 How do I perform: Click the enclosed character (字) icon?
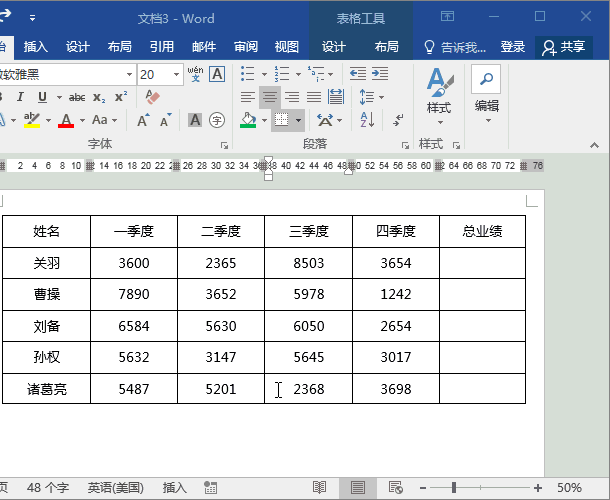pyautogui.click(x=217, y=120)
